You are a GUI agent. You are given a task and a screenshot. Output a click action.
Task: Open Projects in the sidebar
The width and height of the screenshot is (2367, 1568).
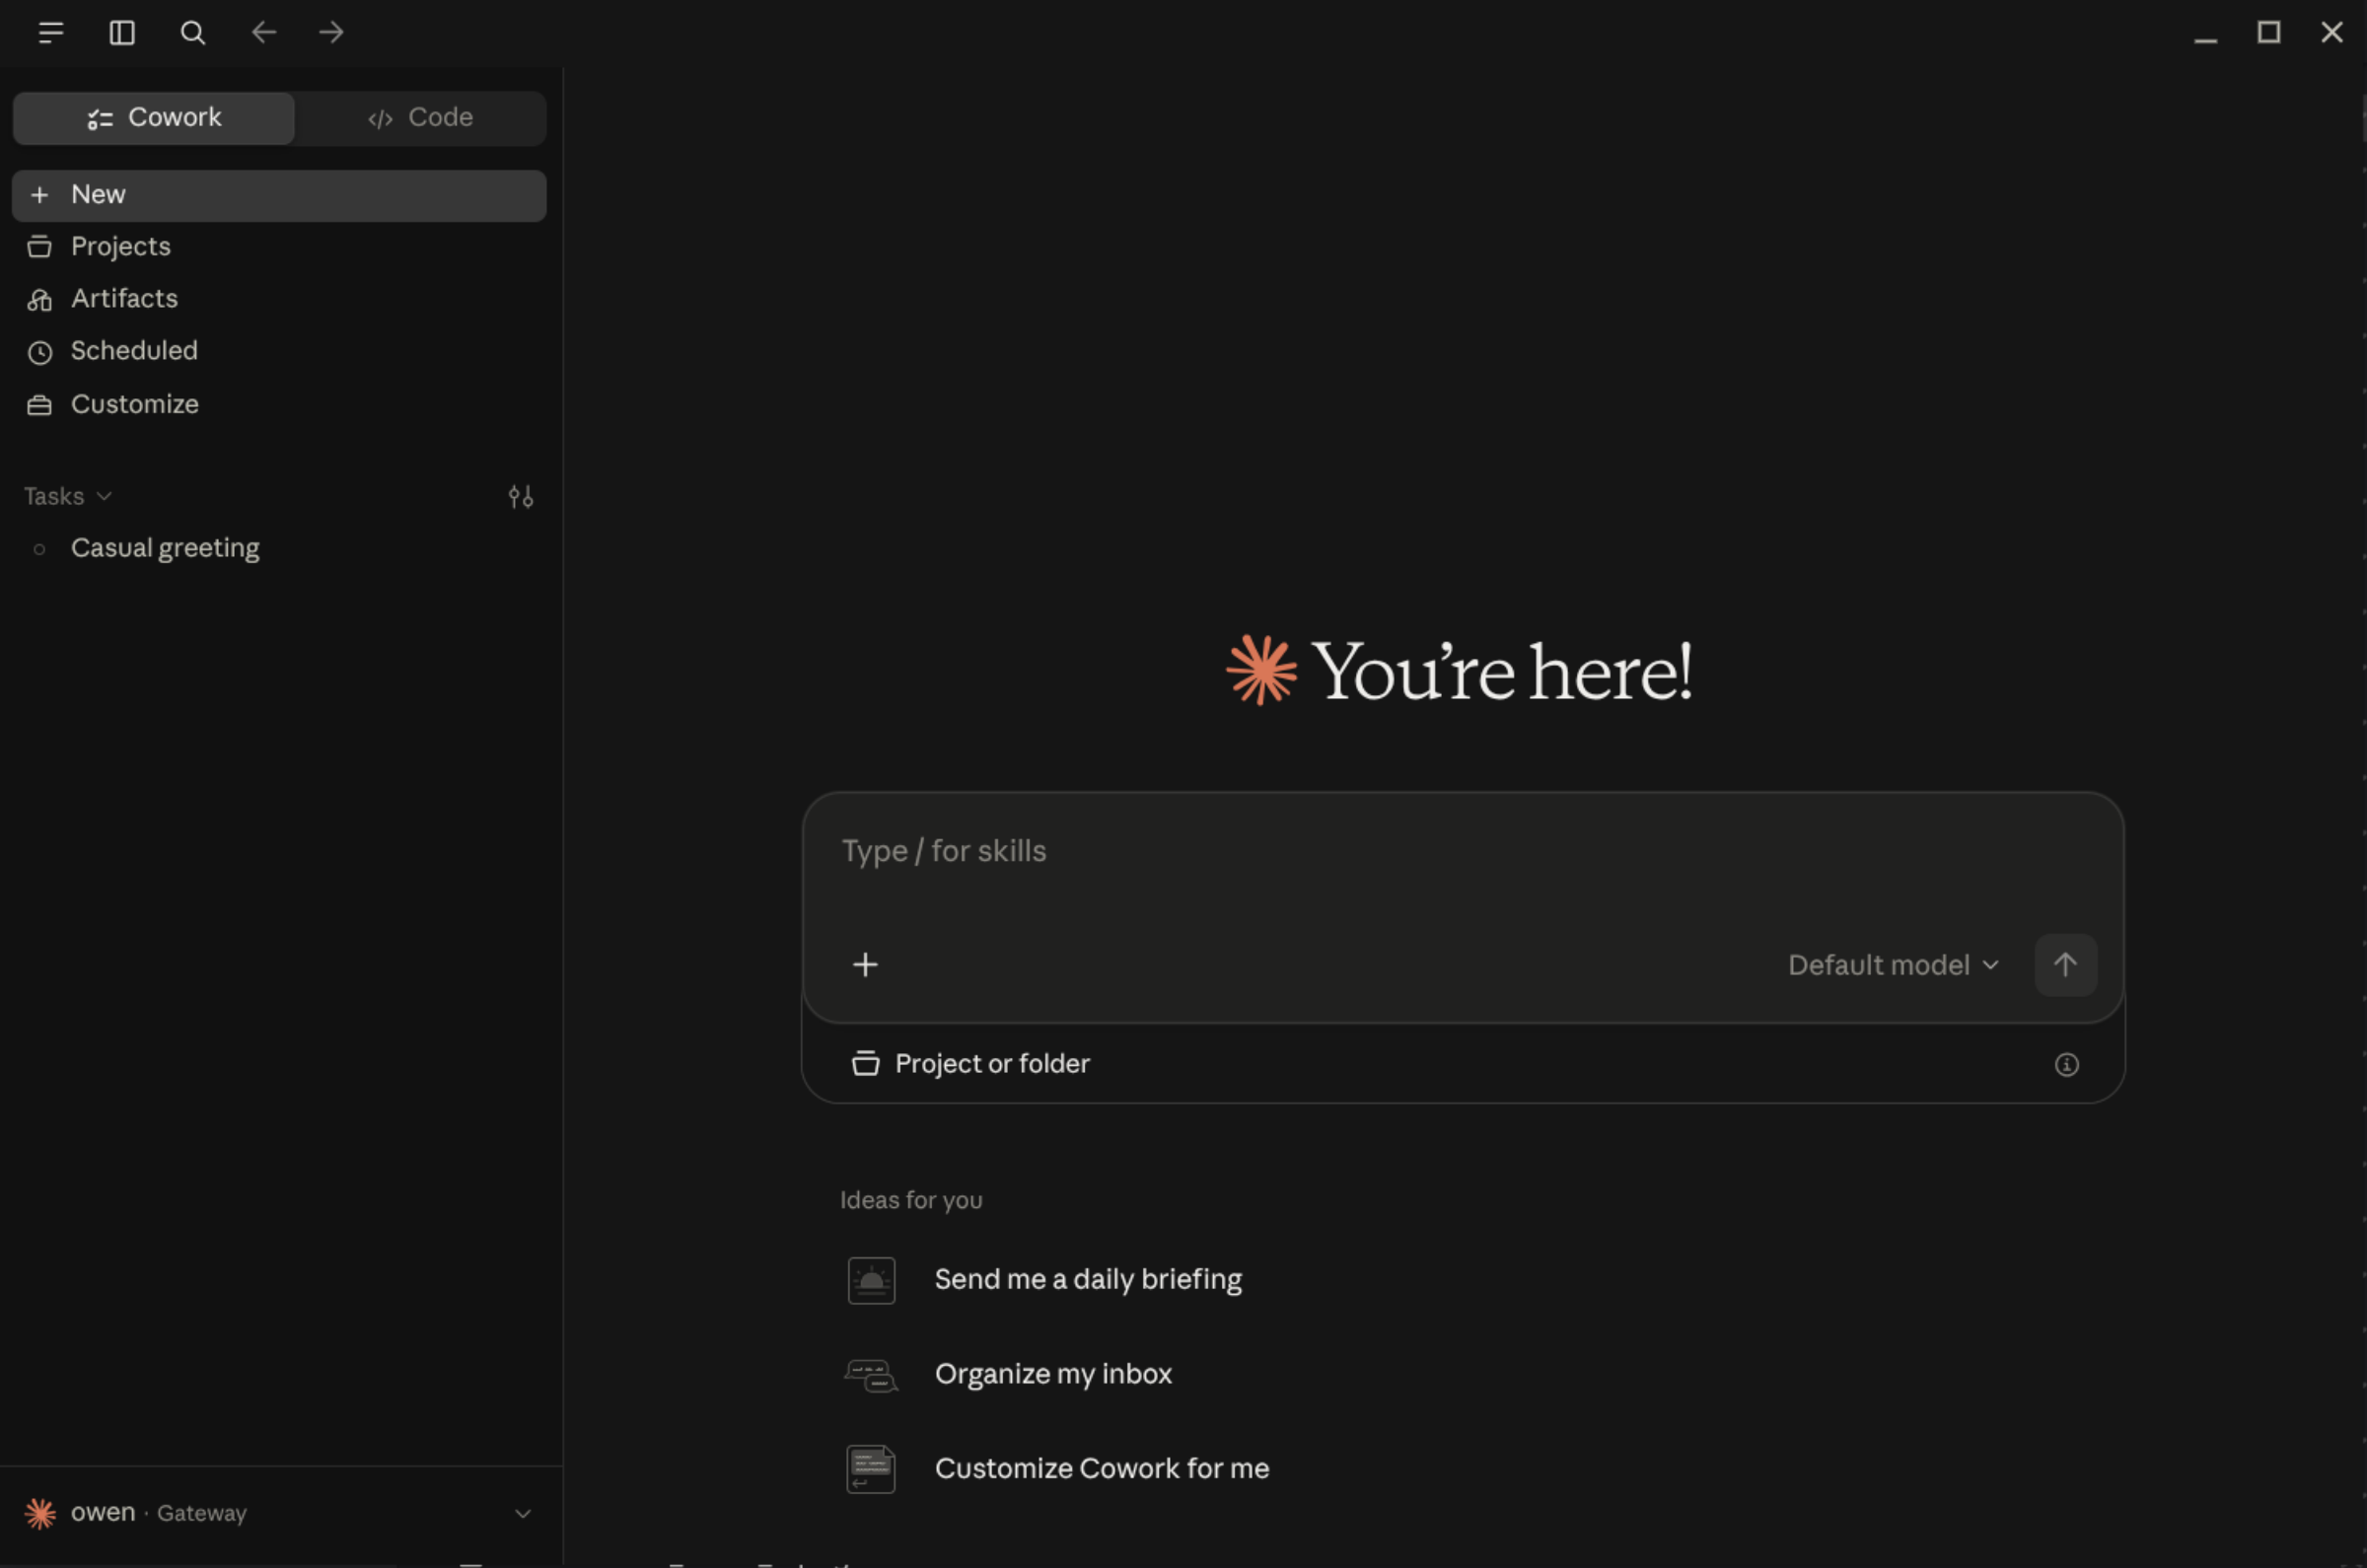279,247
